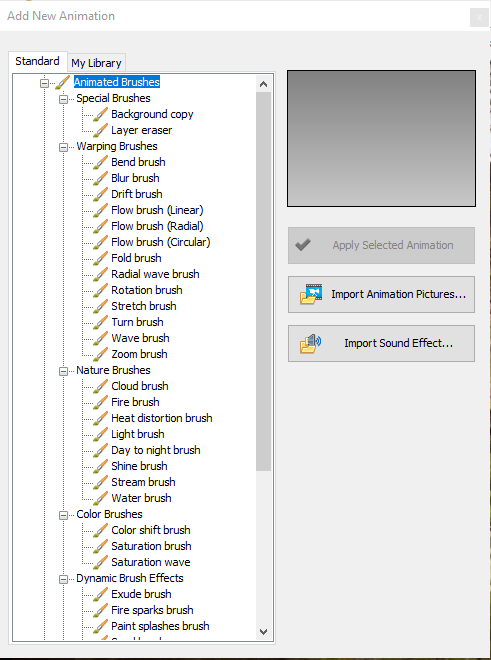Select the Background copy brush icon
This screenshot has height=660, width=491.
[x=100, y=114]
